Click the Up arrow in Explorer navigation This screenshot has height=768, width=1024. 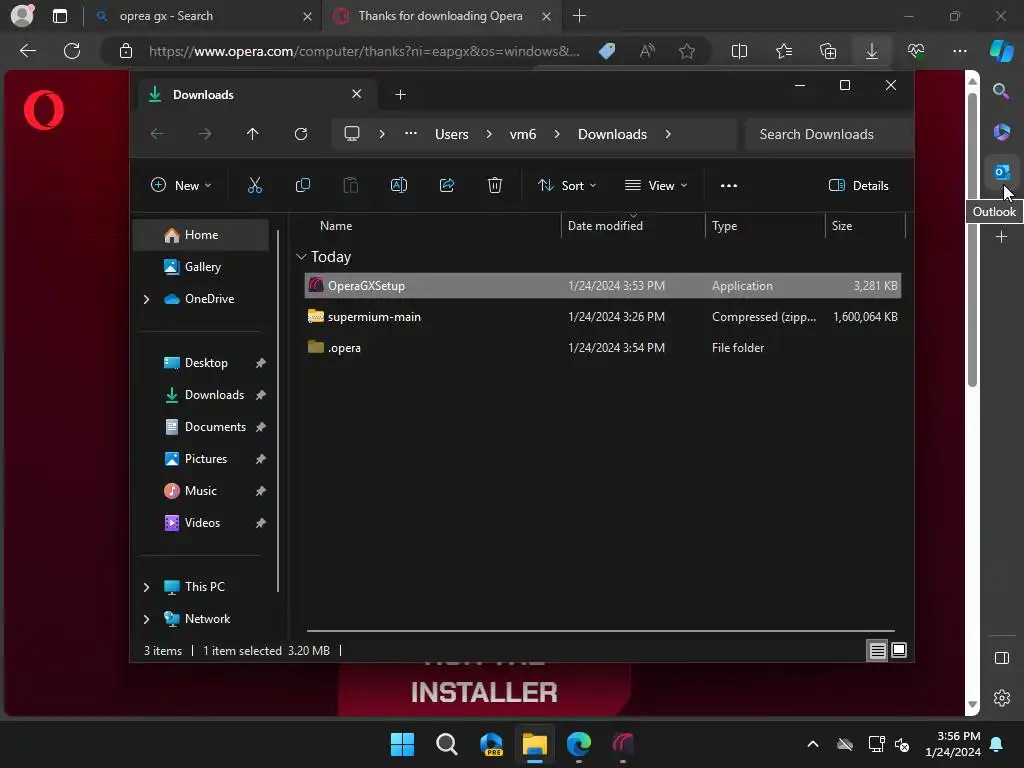pyautogui.click(x=252, y=134)
